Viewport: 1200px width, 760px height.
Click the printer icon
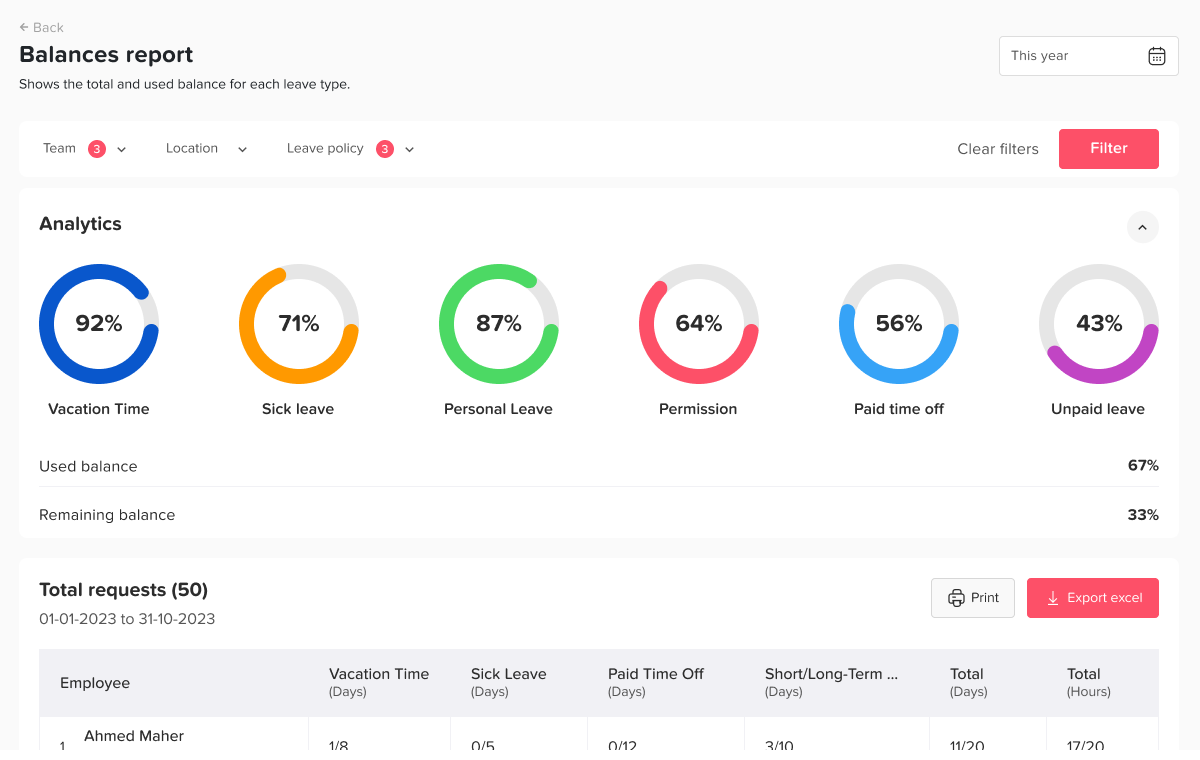click(956, 598)
